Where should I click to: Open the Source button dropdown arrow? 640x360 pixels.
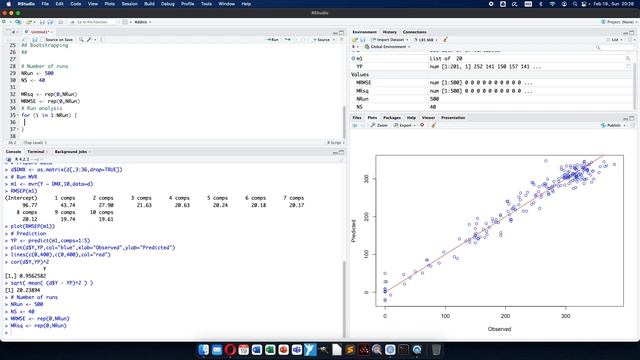pyautogui.click(x=334, y=40)
